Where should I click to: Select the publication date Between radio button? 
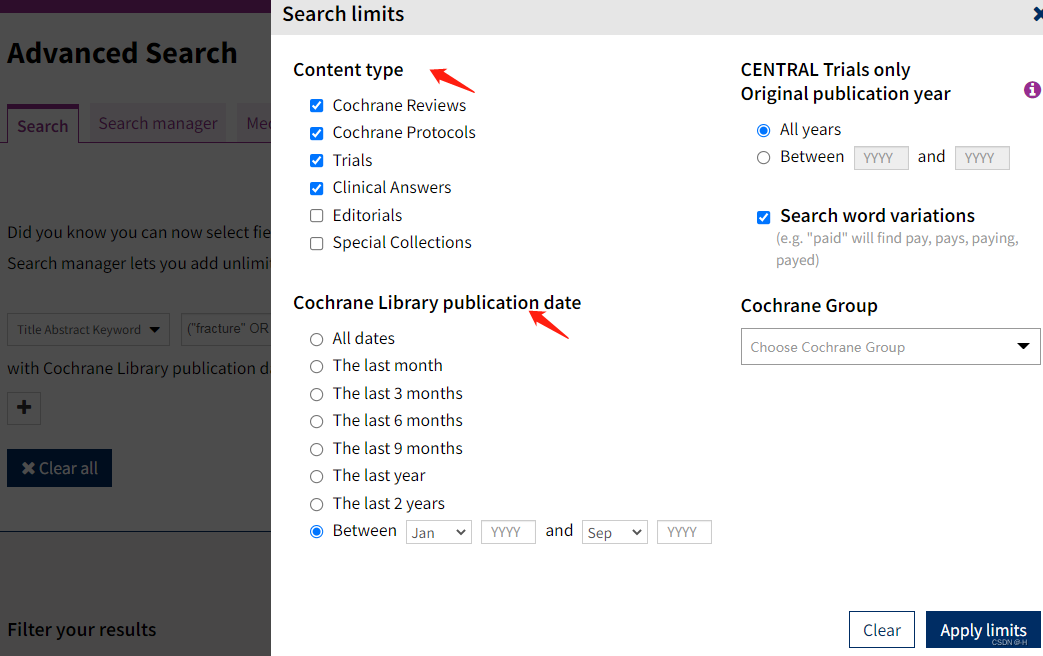(317, 532)
